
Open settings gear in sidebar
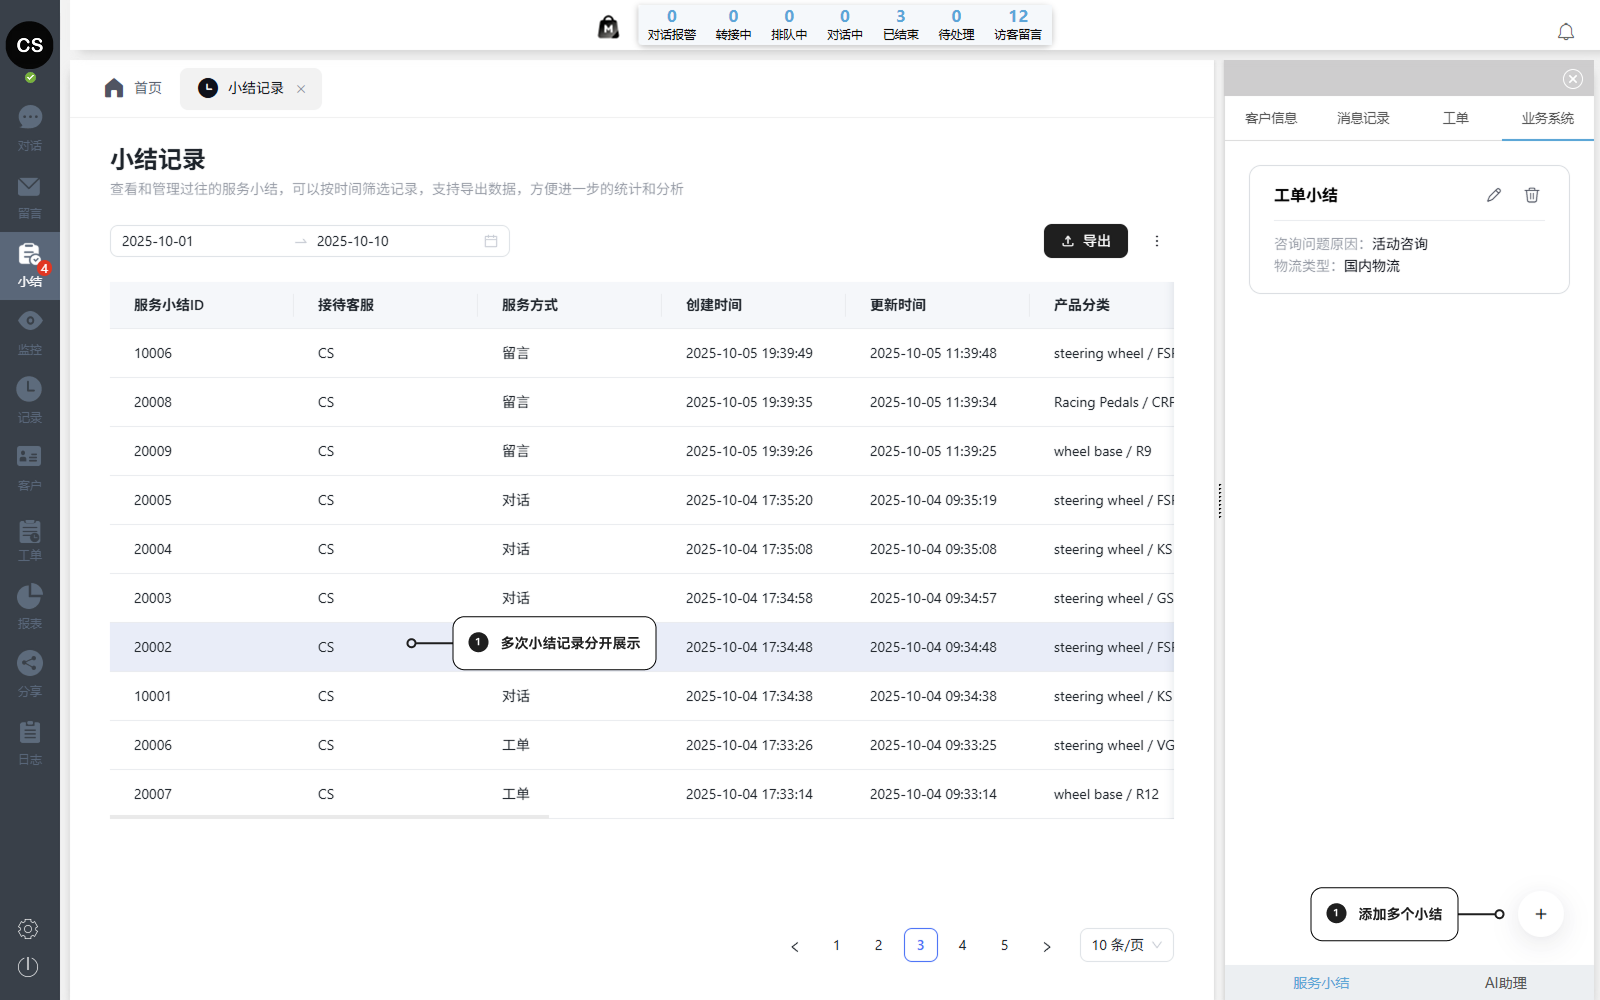point(28,929)
